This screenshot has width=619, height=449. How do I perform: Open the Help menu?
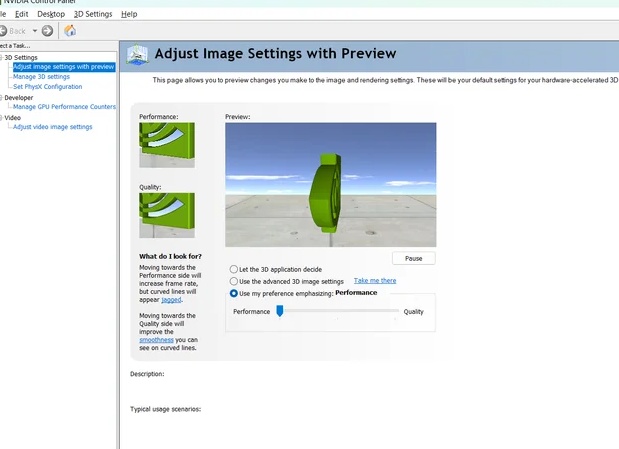coord(129,14)
